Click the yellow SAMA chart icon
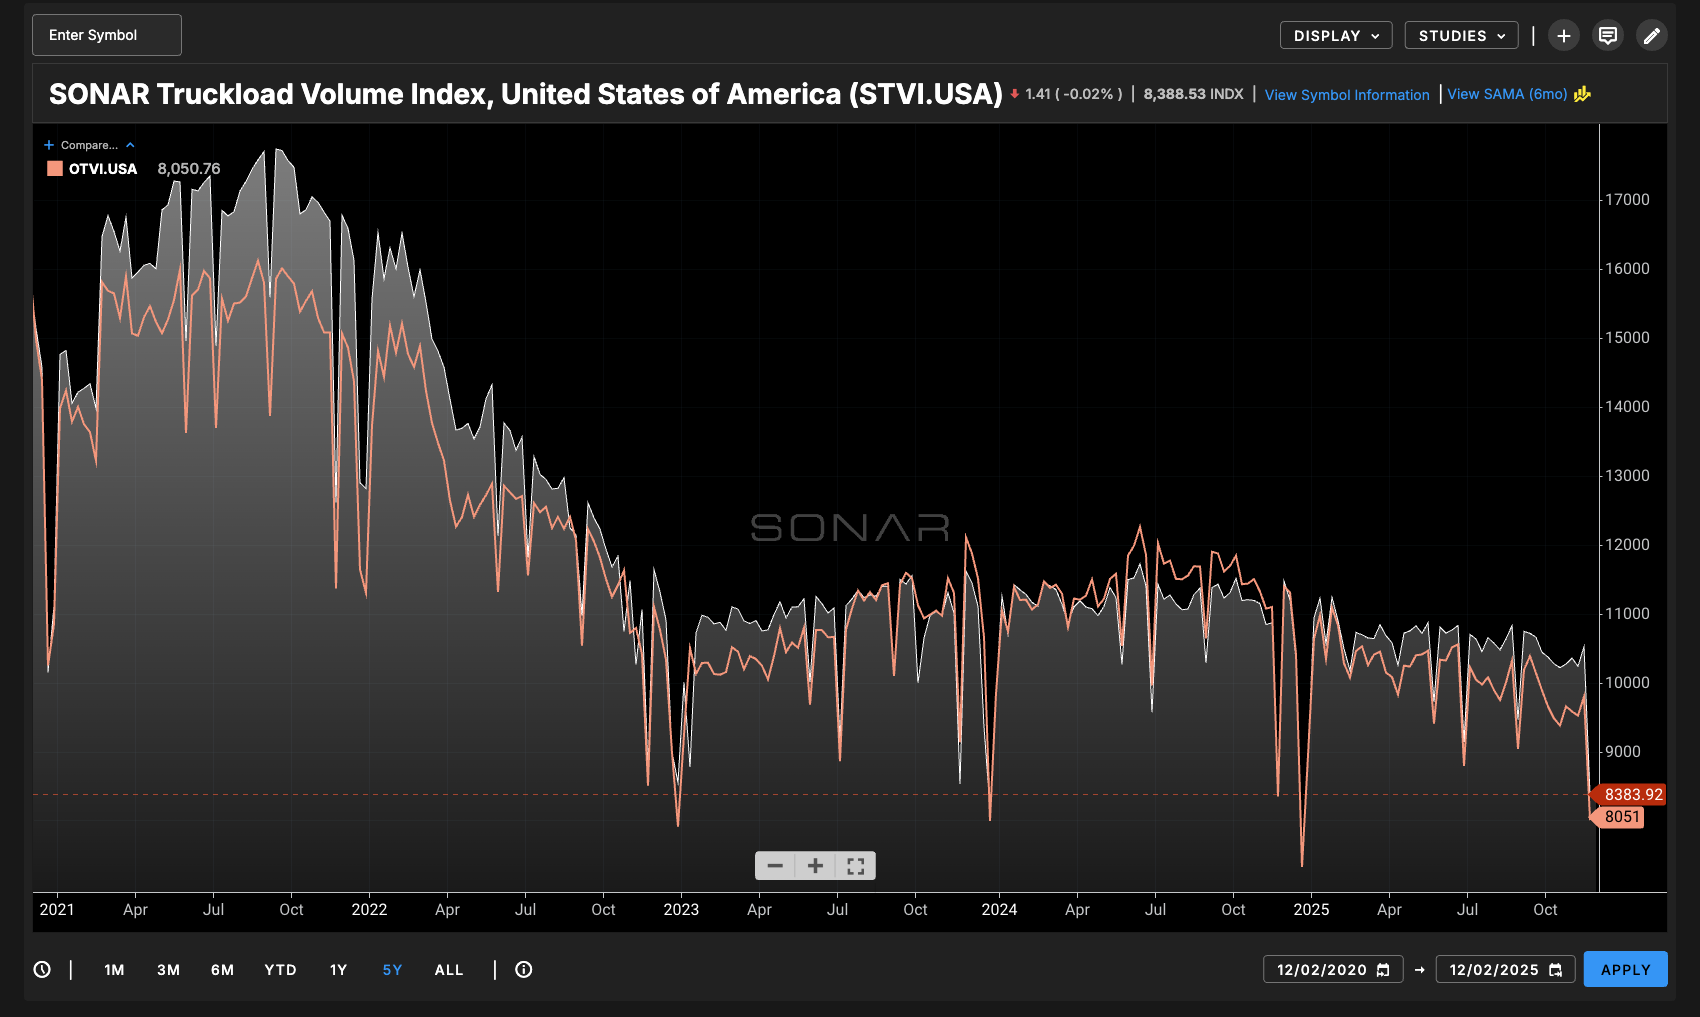1700x1017 pixels. coord(1582,94)
